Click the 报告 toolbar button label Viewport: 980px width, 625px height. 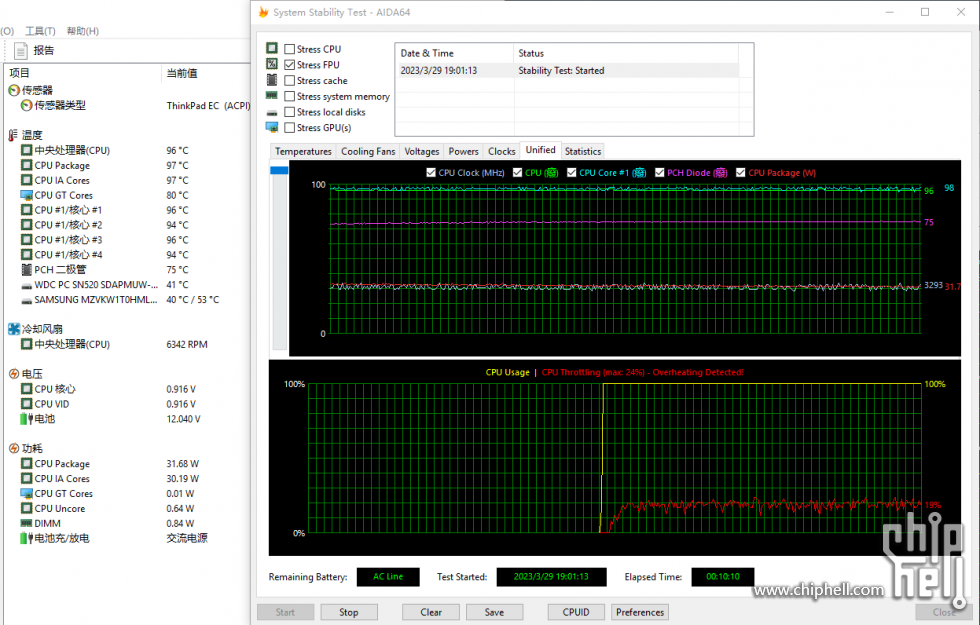(44, 51)
